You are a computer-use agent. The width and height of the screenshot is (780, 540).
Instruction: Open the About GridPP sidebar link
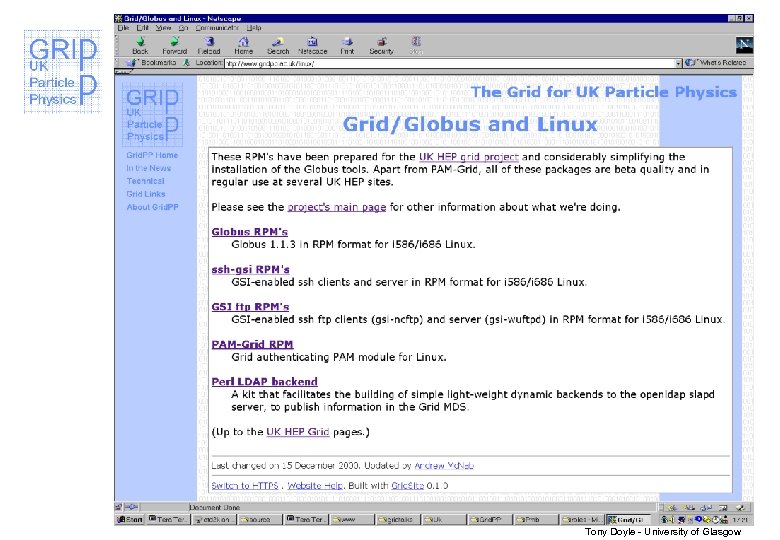pyautogui.click(x=152, y=207)
